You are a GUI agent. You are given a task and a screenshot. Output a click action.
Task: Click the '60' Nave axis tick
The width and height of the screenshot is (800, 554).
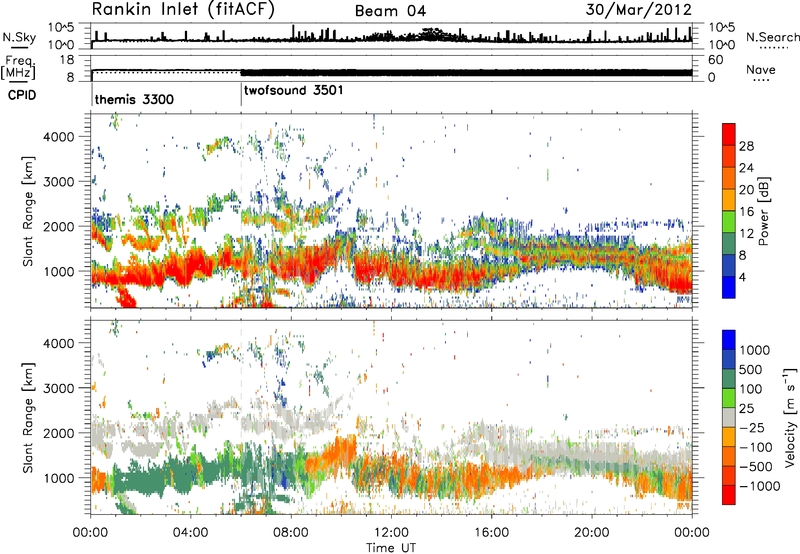[716, 60]
